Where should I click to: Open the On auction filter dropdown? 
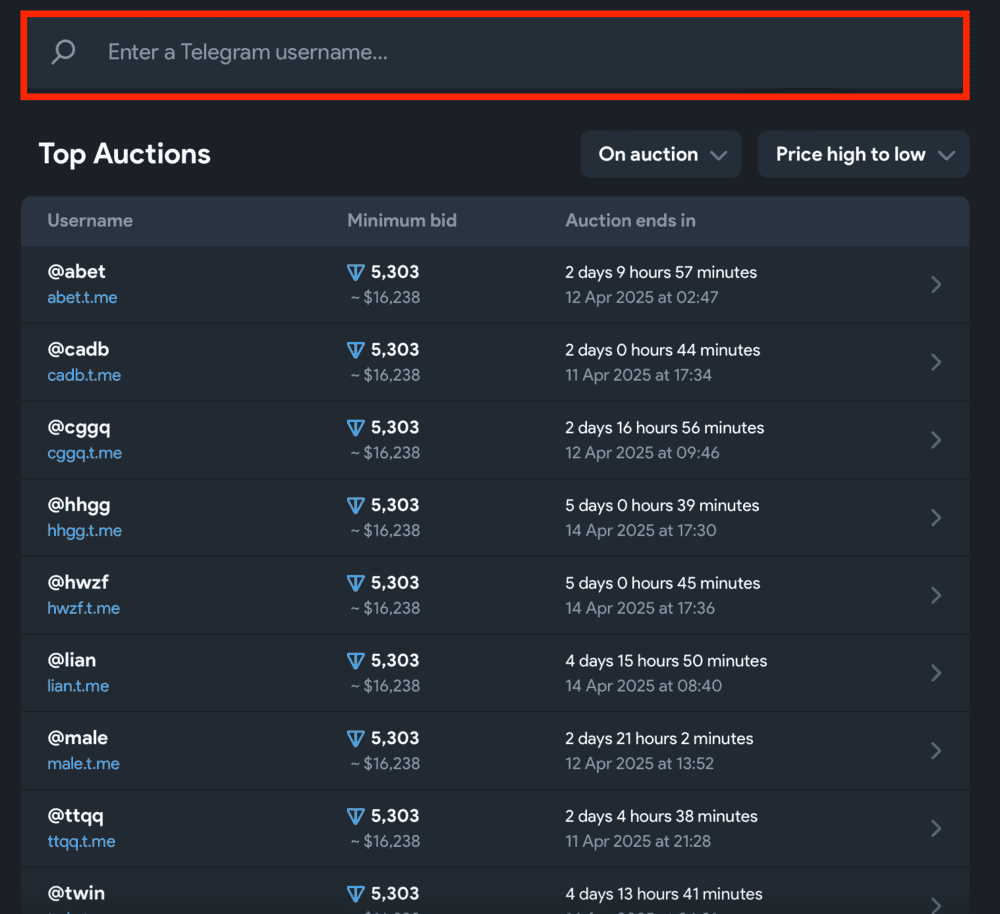pyautogui.click(x=661, y=154)
